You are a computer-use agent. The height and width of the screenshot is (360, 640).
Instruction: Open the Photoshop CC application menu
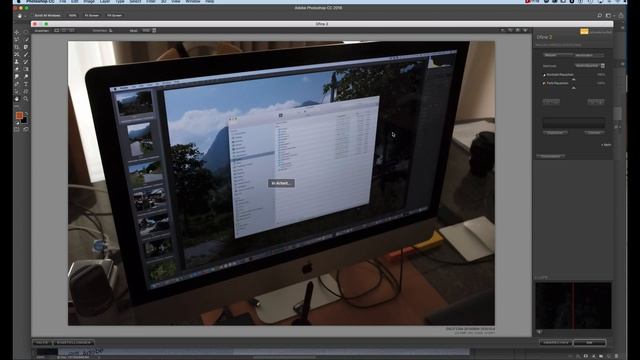click(40, 2)
